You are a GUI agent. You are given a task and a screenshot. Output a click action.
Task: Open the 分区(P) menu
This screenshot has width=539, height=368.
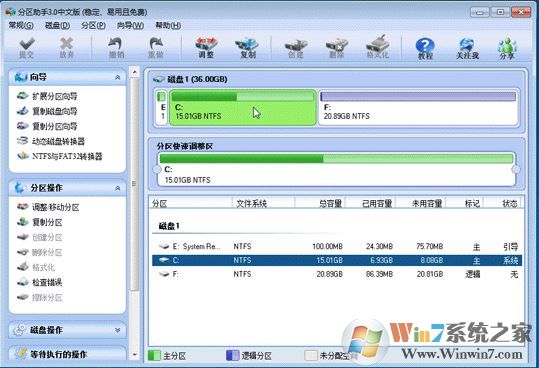click(x=94, y=25)
